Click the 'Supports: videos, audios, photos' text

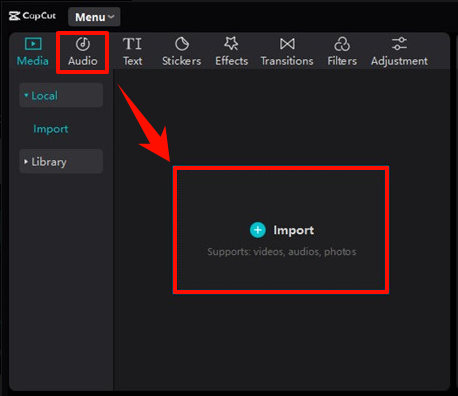tap(282, 252)
